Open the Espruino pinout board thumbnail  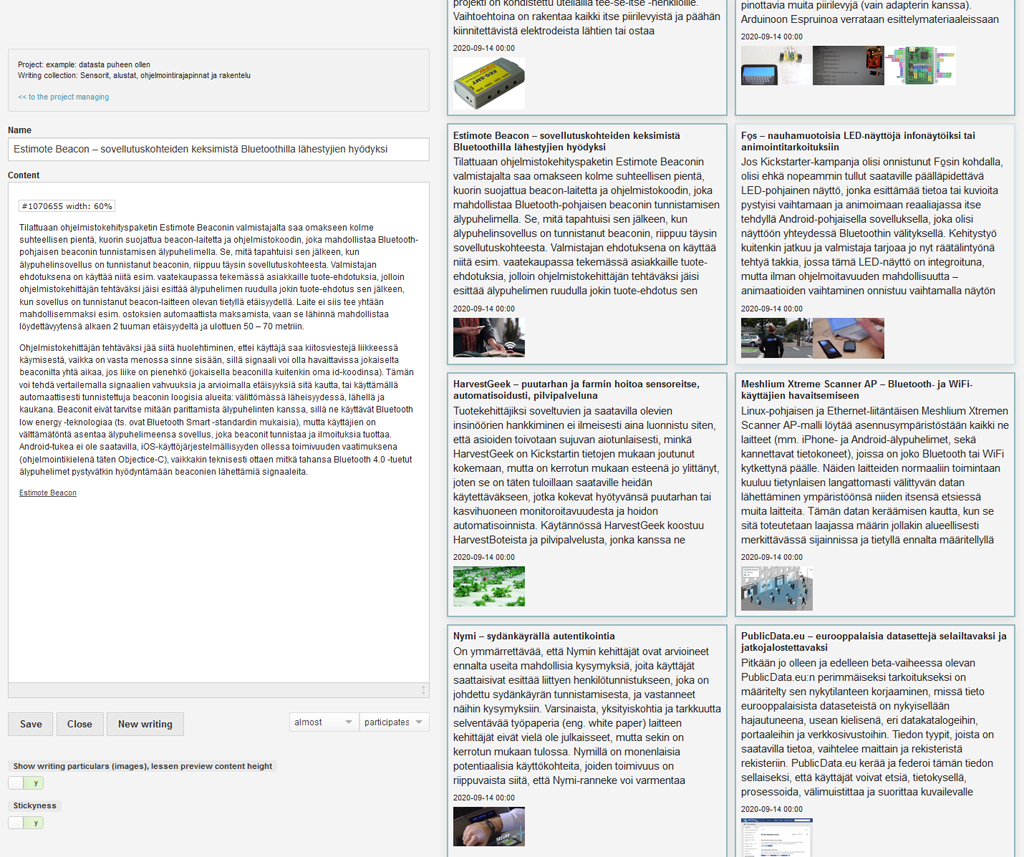920,65
